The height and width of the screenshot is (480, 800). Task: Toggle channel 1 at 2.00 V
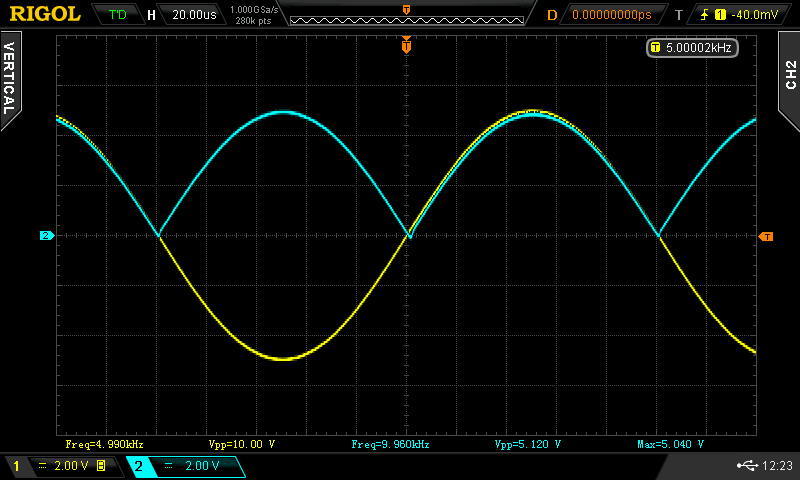point(60,466)
